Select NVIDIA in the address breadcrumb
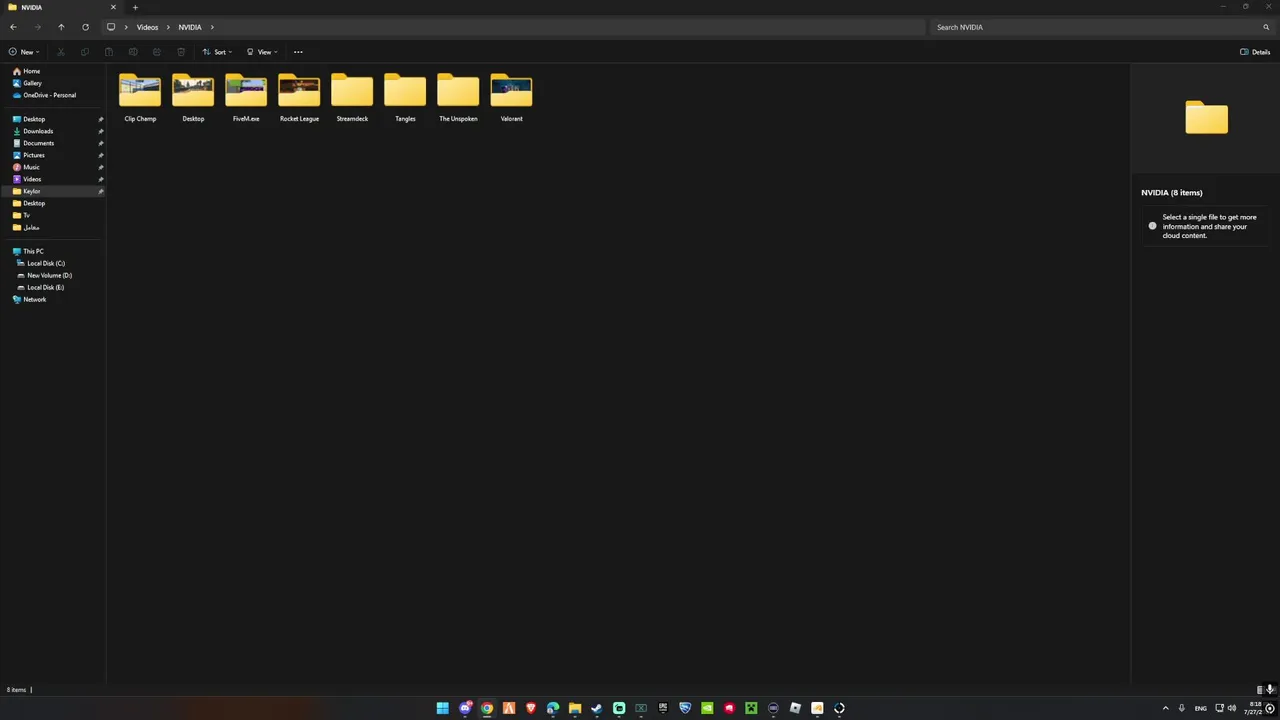The image size is (1280, 720). 190,27
